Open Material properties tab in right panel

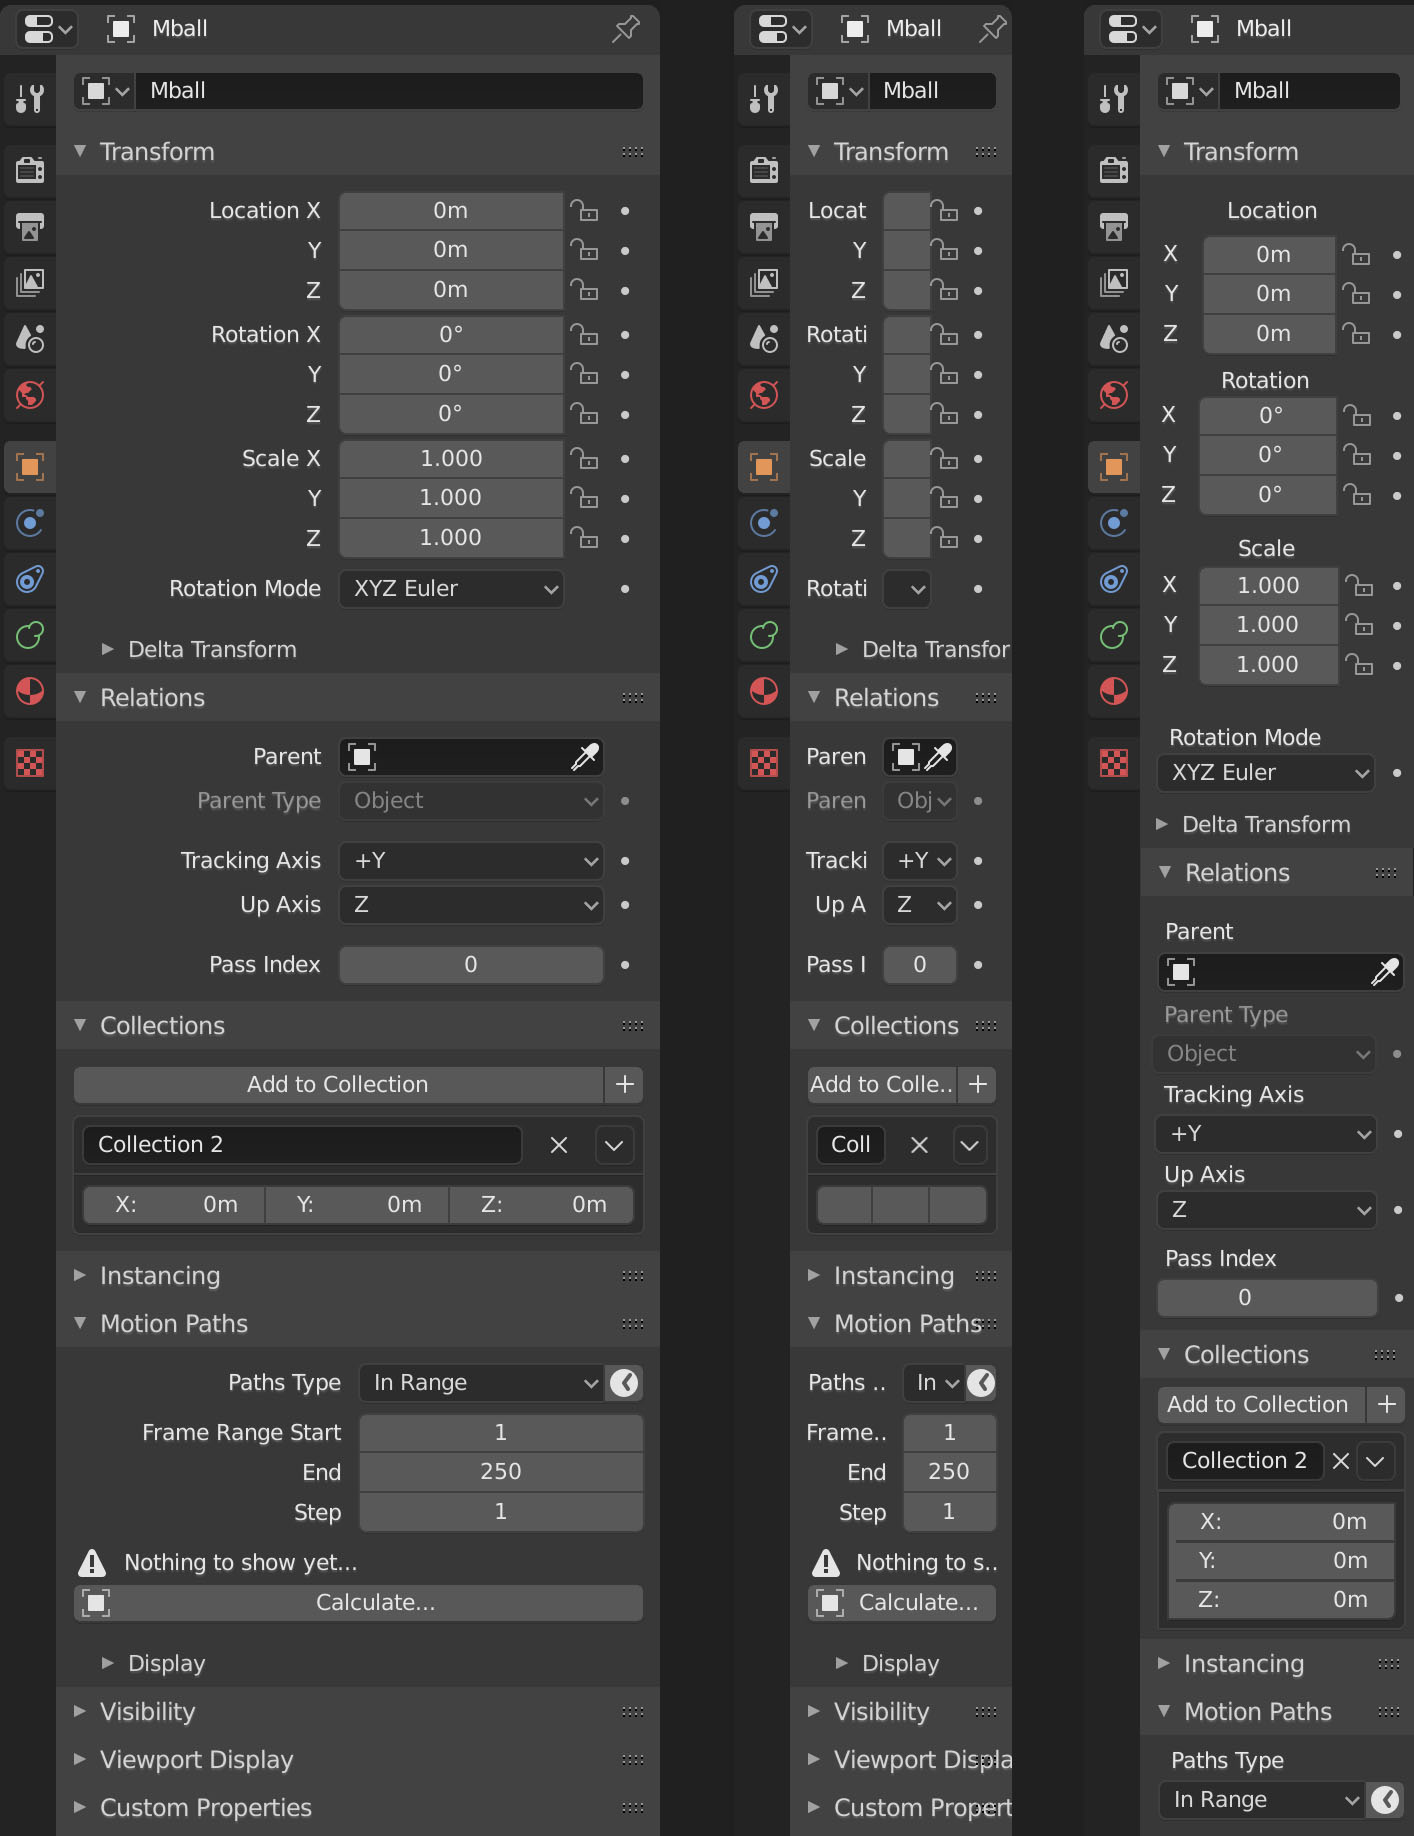pyautogui.click(x=1114, y=690)
